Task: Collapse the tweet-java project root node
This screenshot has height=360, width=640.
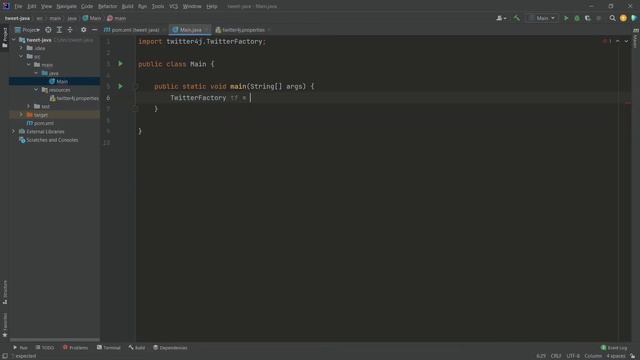Action: [13, 40]
